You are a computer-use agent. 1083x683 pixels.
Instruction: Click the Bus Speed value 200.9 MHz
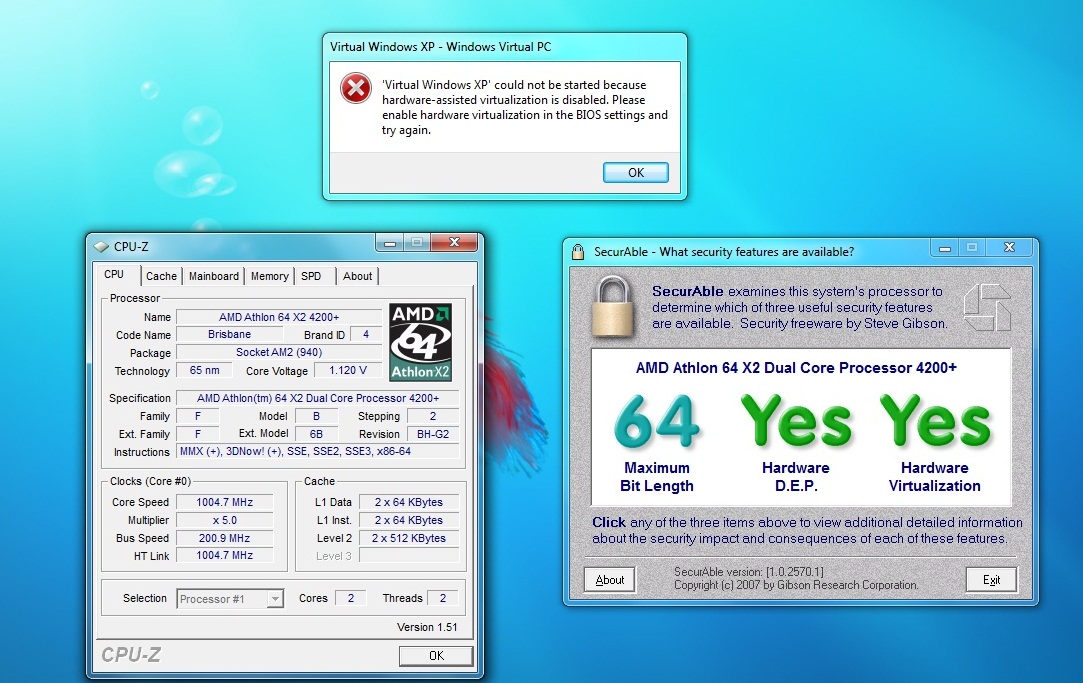click(224, 538)
